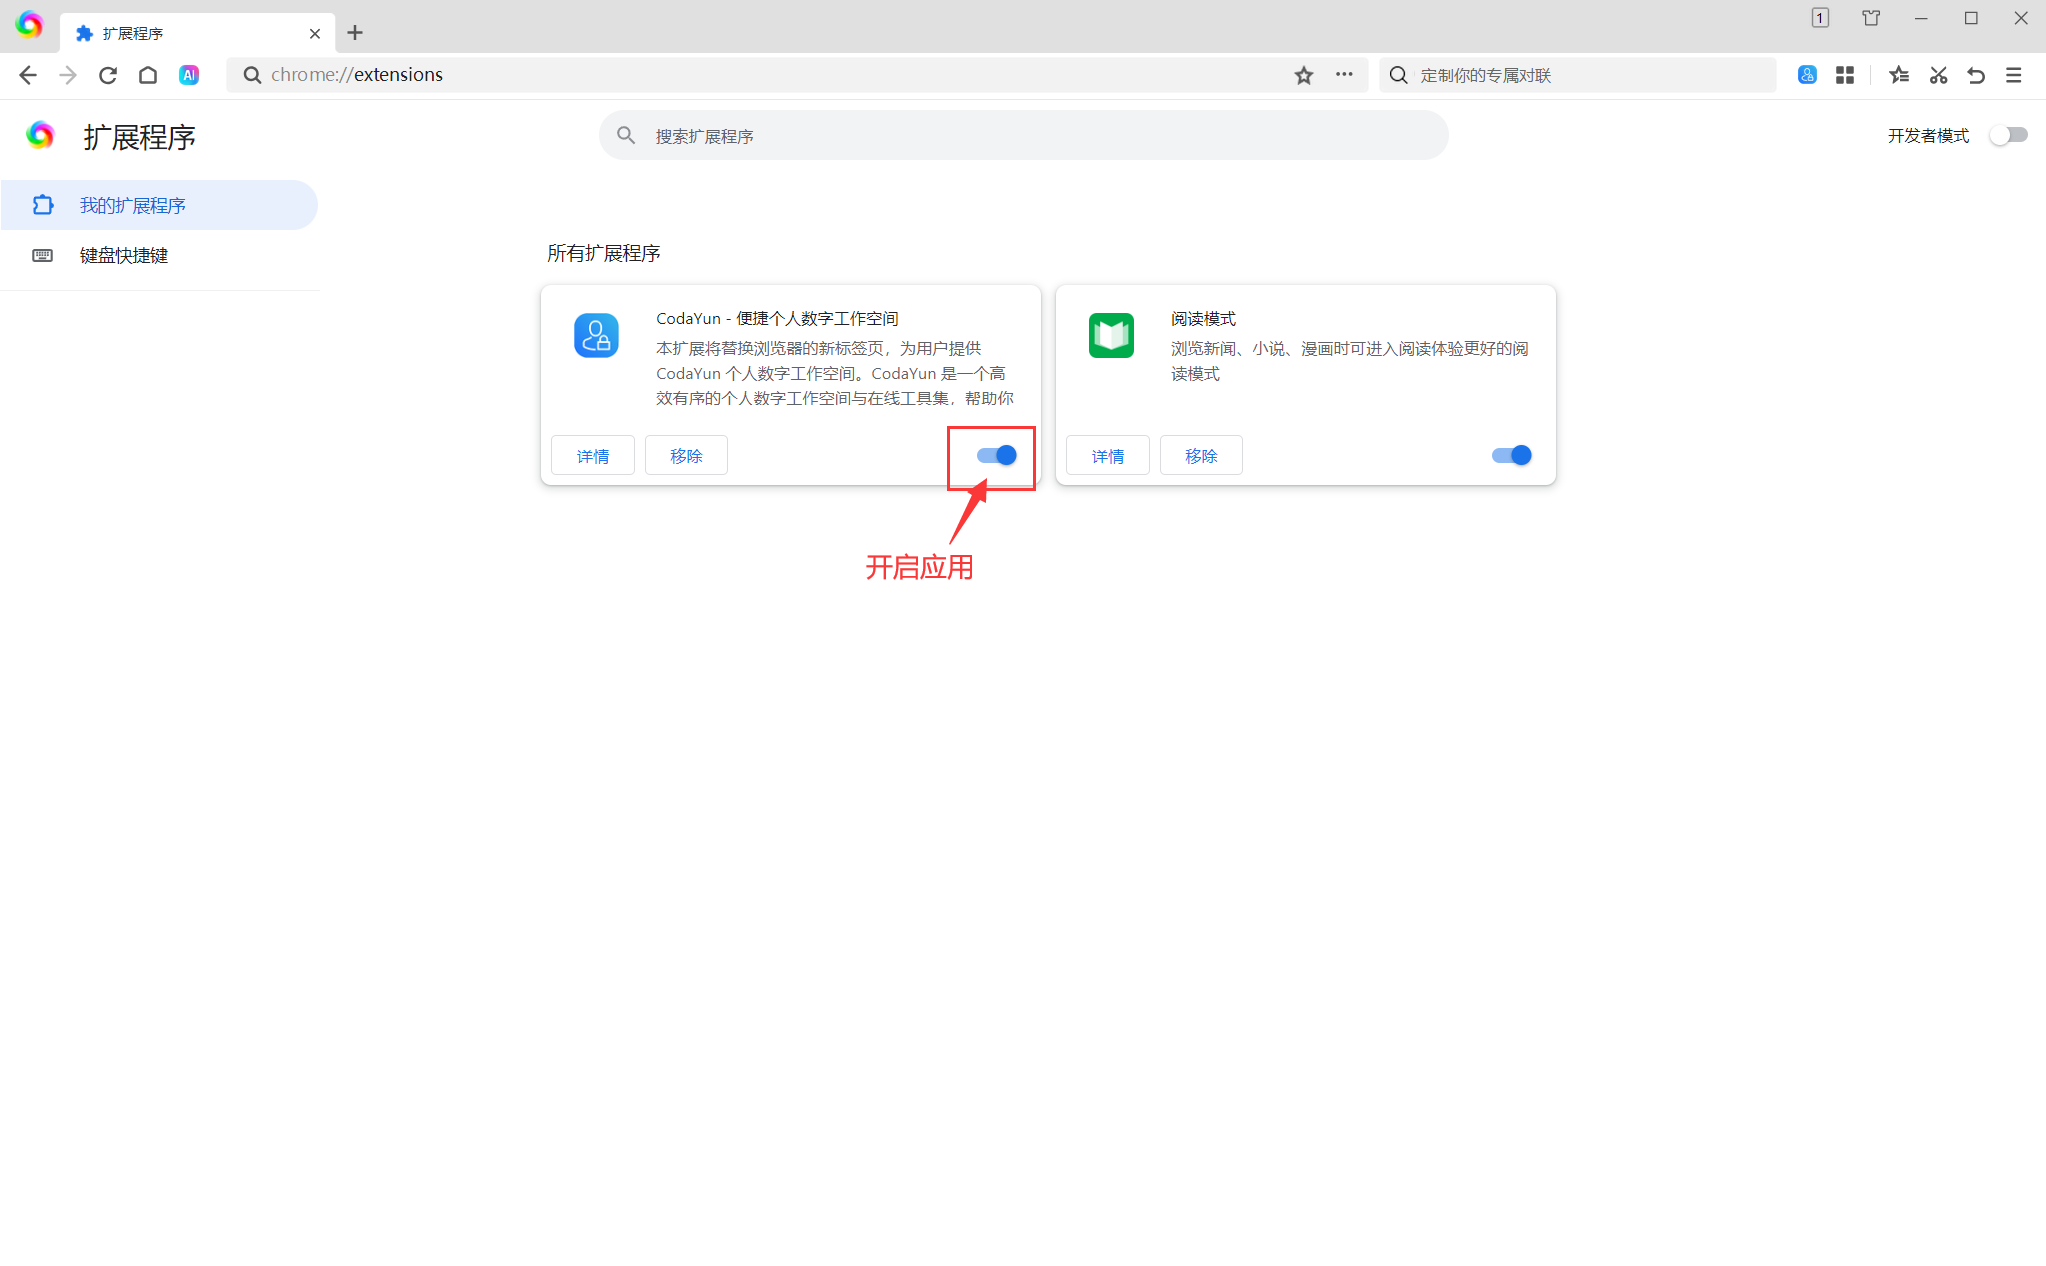This screenshot has height=1266, width=2046.
Task: Reload the page with refresh icon
Action: click(108, 75)
